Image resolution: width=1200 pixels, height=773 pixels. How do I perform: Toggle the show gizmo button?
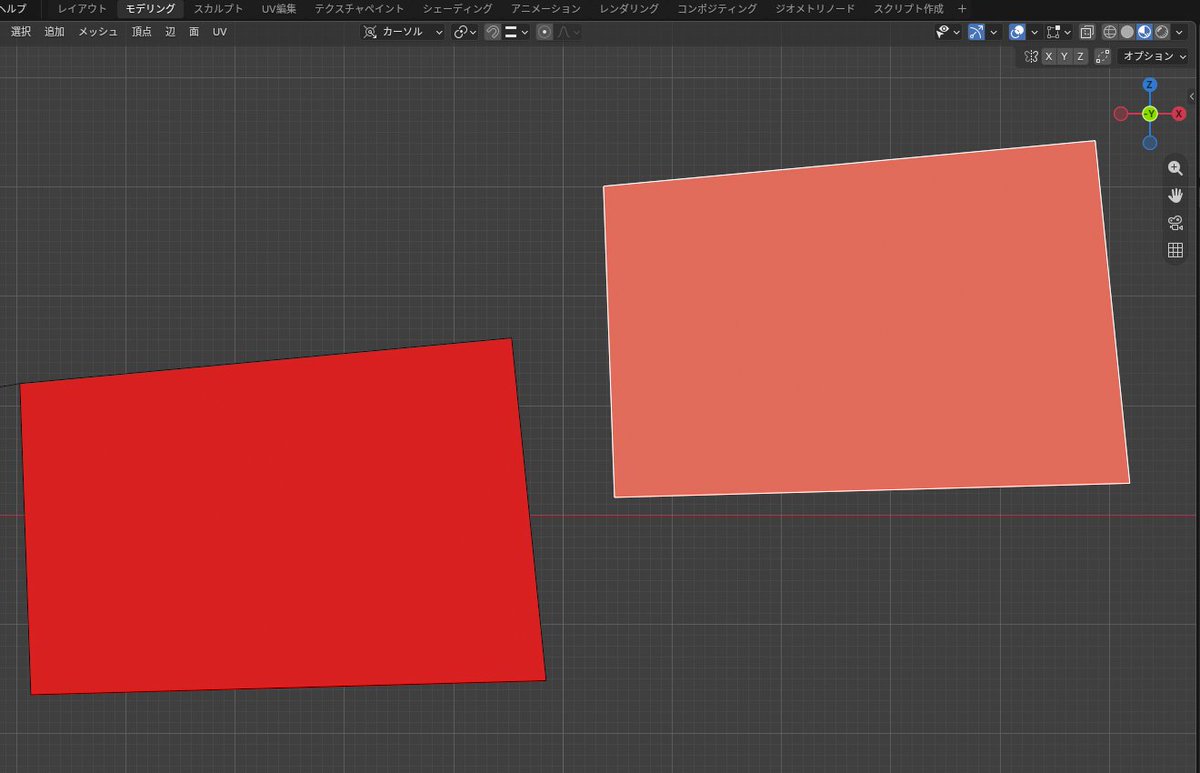coord(976,32)
